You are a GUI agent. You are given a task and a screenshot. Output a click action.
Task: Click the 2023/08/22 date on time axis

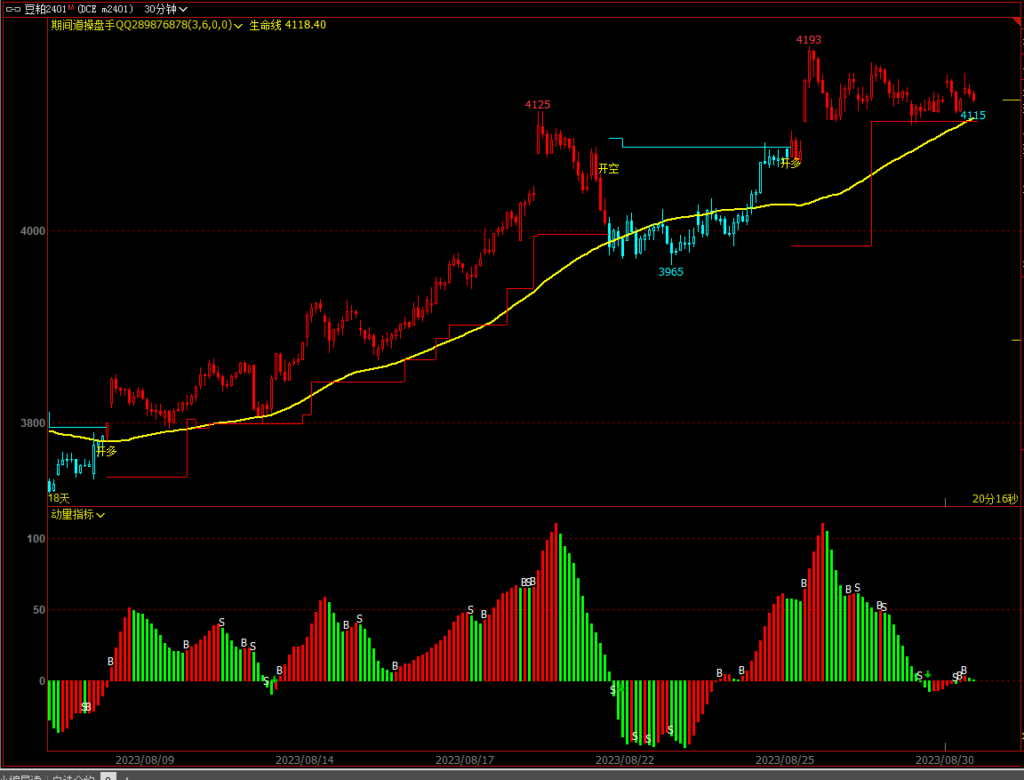622,761
